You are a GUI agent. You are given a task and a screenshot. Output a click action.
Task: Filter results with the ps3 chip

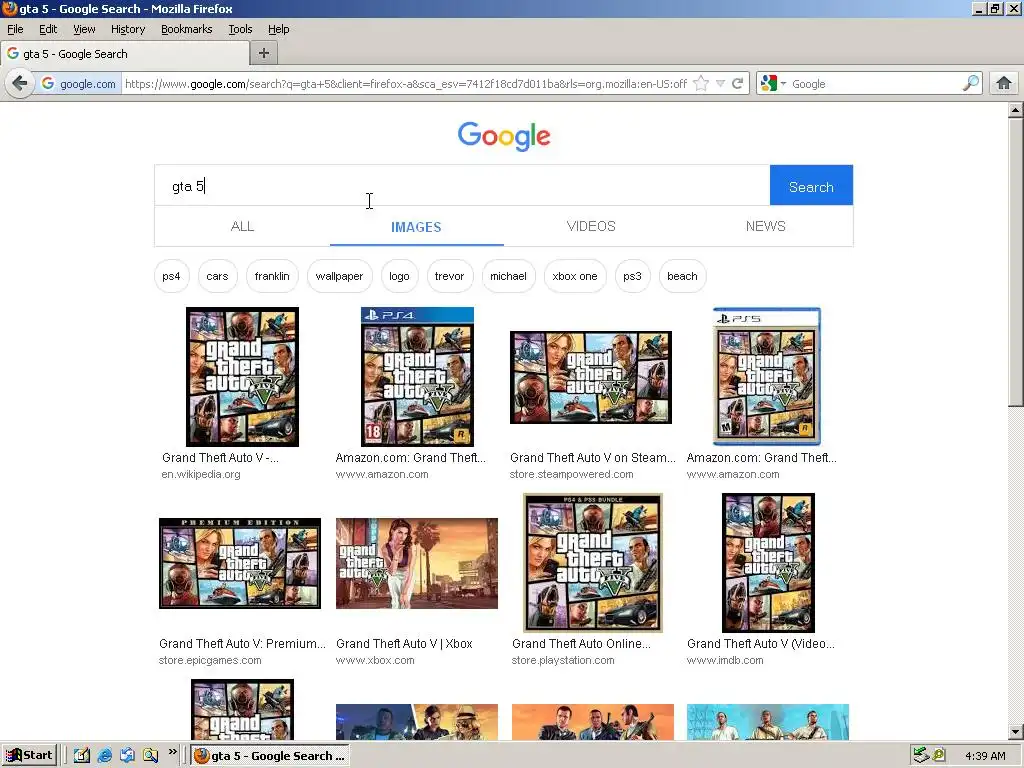coord(632,276)
